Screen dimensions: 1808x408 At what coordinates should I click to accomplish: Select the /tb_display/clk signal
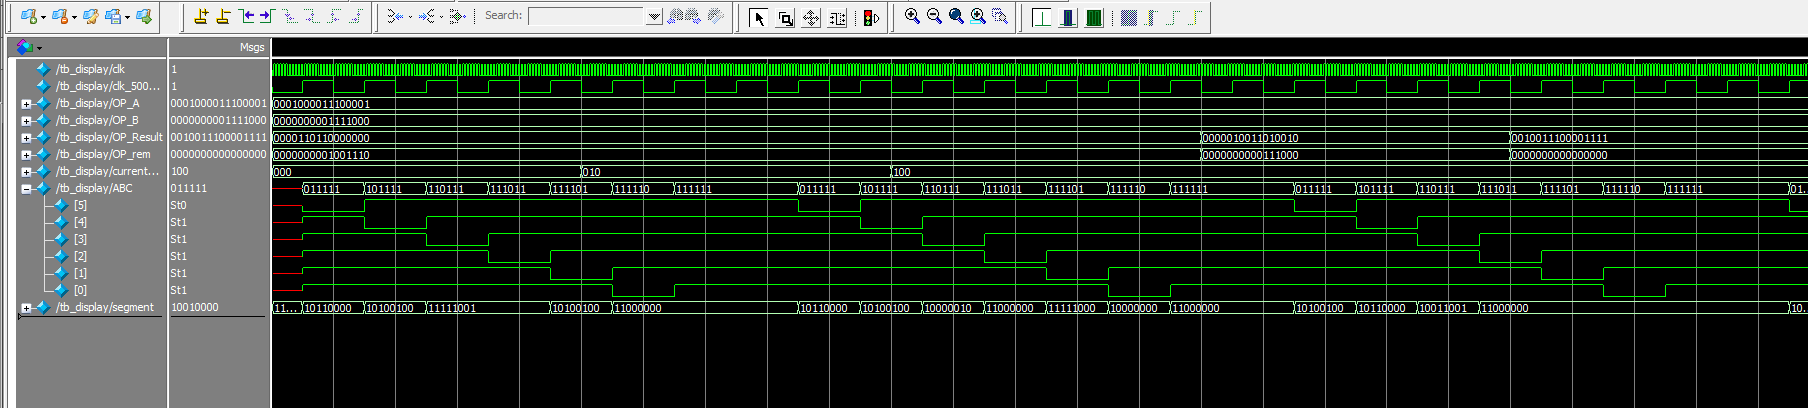click(x=90, y=69)
